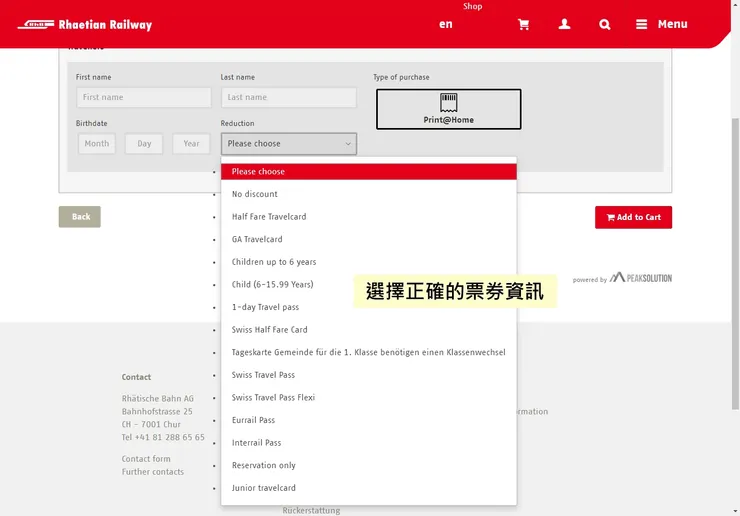Select Child (6-15.99 Years) option
The image size is (740, 516).
(x=369, y=285)
